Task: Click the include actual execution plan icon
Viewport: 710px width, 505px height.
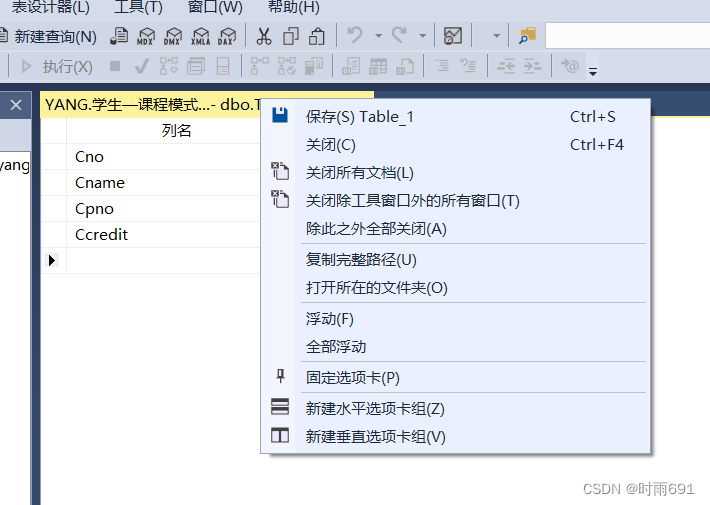Action: click(260, 67)
